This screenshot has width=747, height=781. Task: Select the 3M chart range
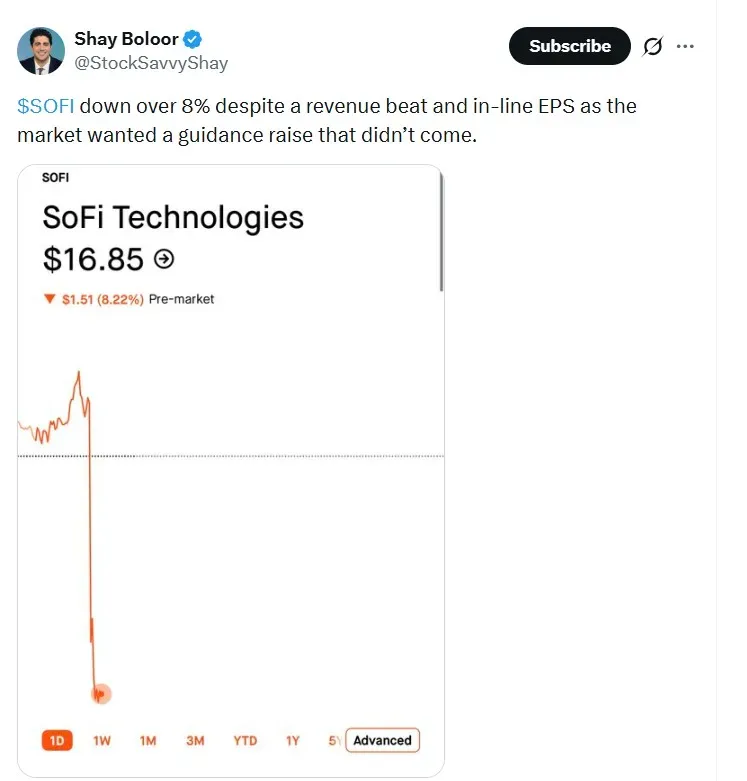[195, 740]
